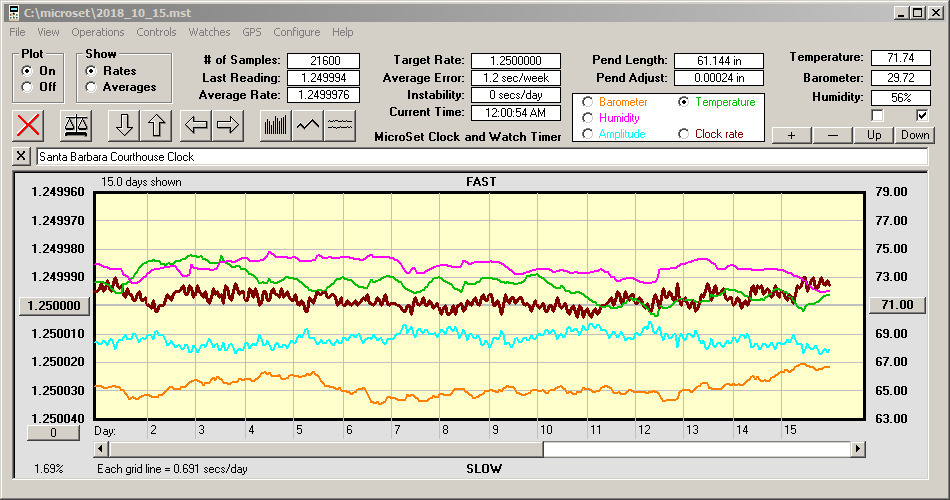
Task: Open the File menu
Action: 17,32
